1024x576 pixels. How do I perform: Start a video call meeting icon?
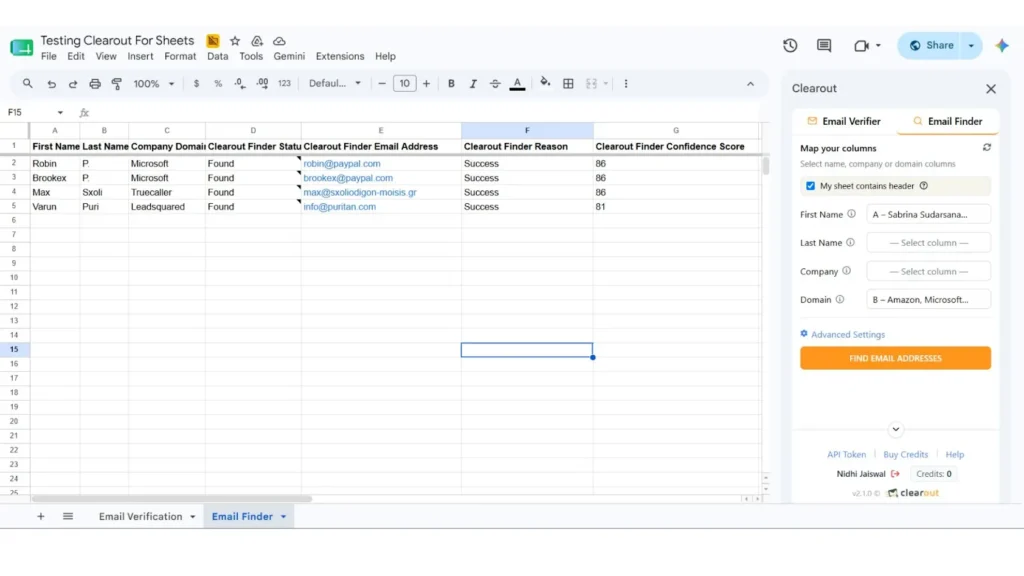[861, 45]
